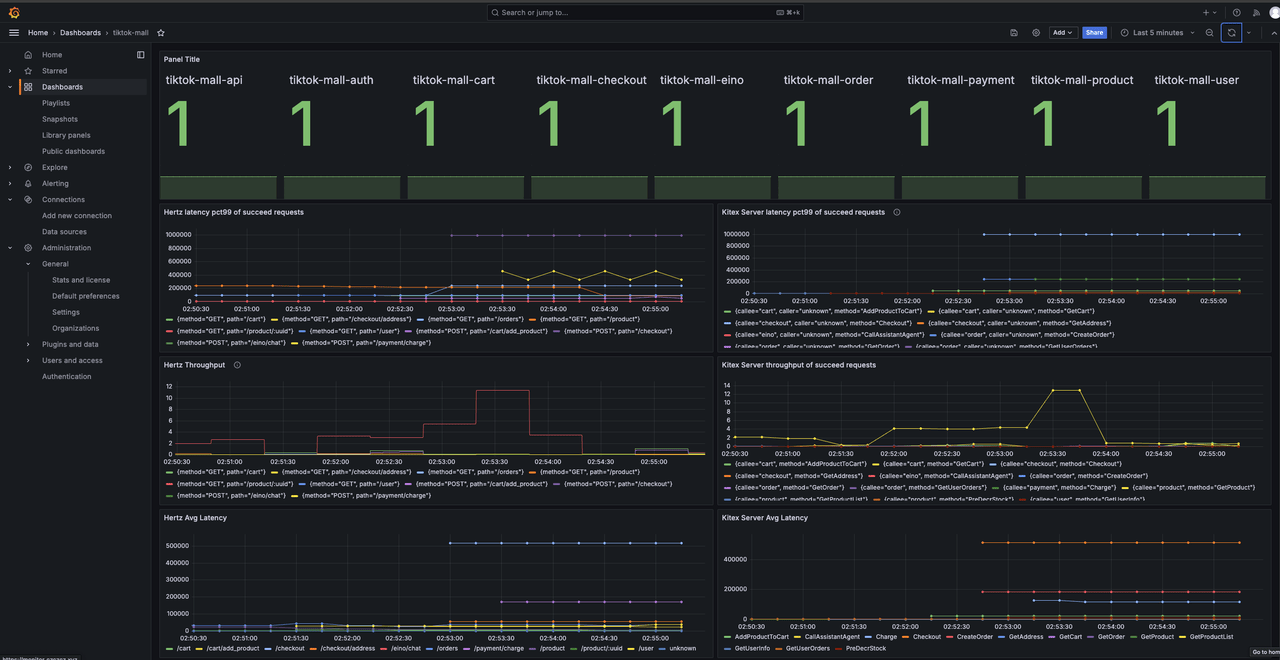Open the Add dropdown button
The width and height of the screenshot is (1280, 660).
pyautogui.click(x=1062, y=33)
